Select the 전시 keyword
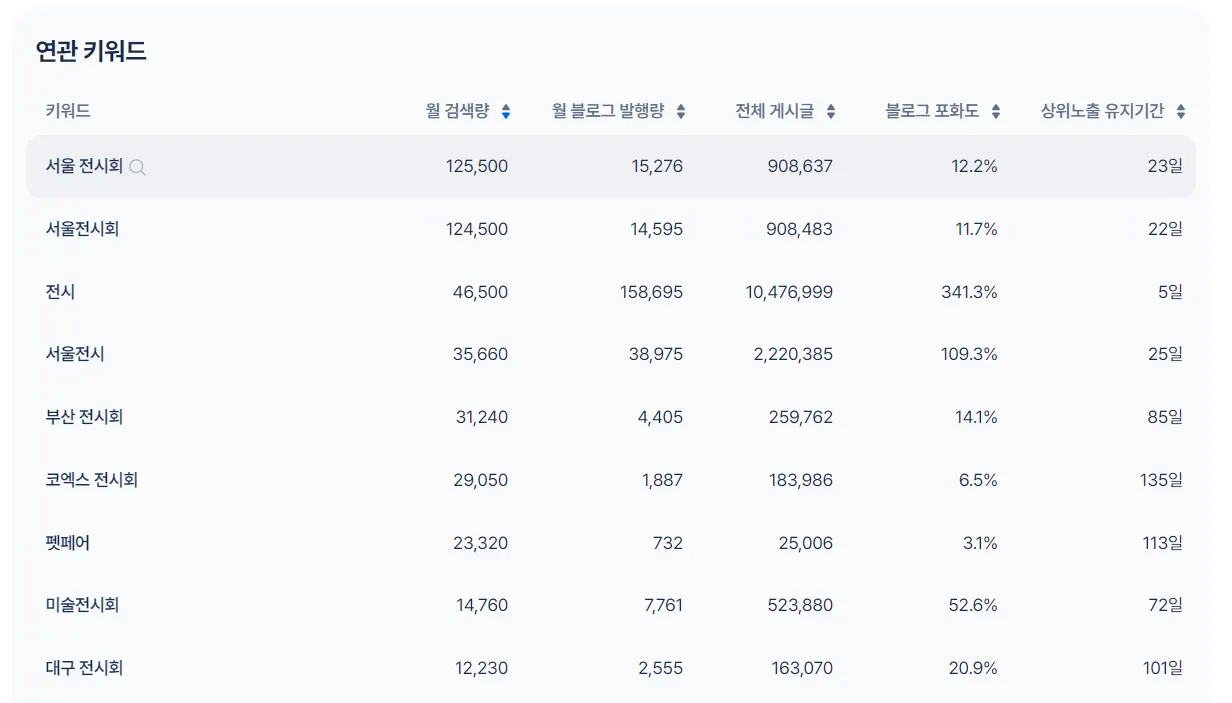Viewport: 1232px width, 703px height. pyautogui.click(x=60, y=292)
